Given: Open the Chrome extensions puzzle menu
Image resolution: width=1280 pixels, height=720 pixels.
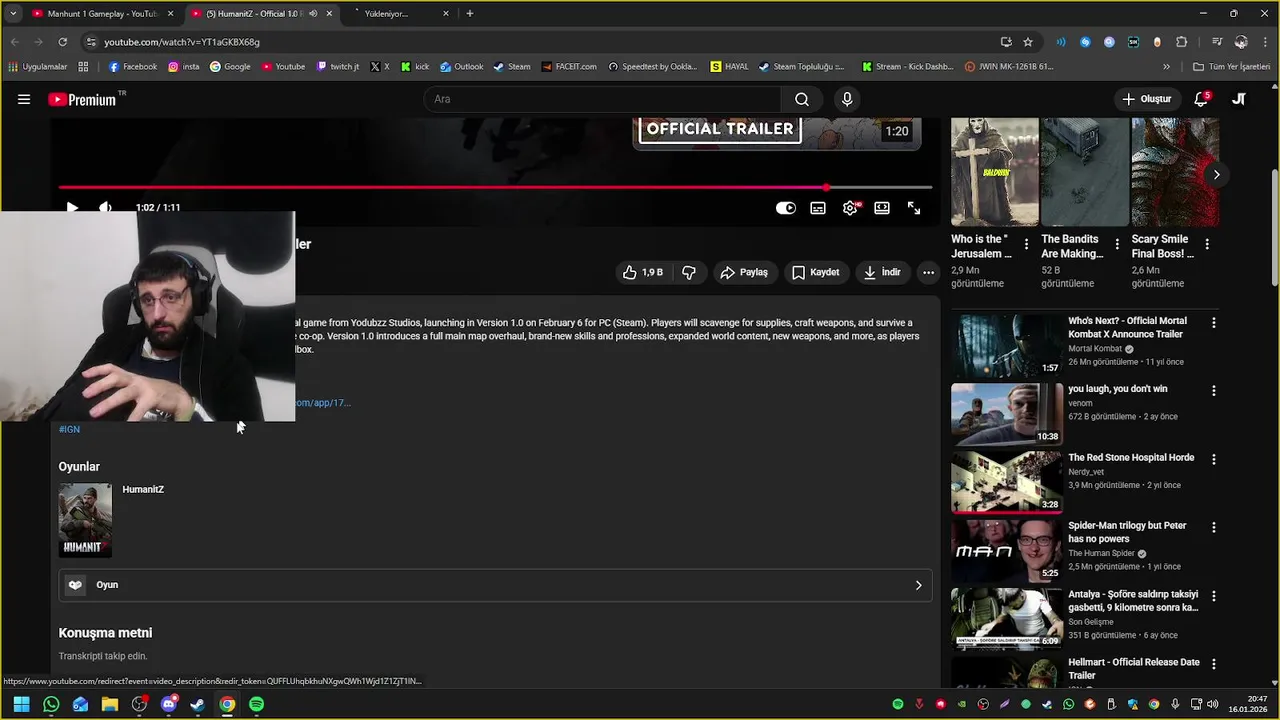Looking at the screenshot, I should point(1182,42).
